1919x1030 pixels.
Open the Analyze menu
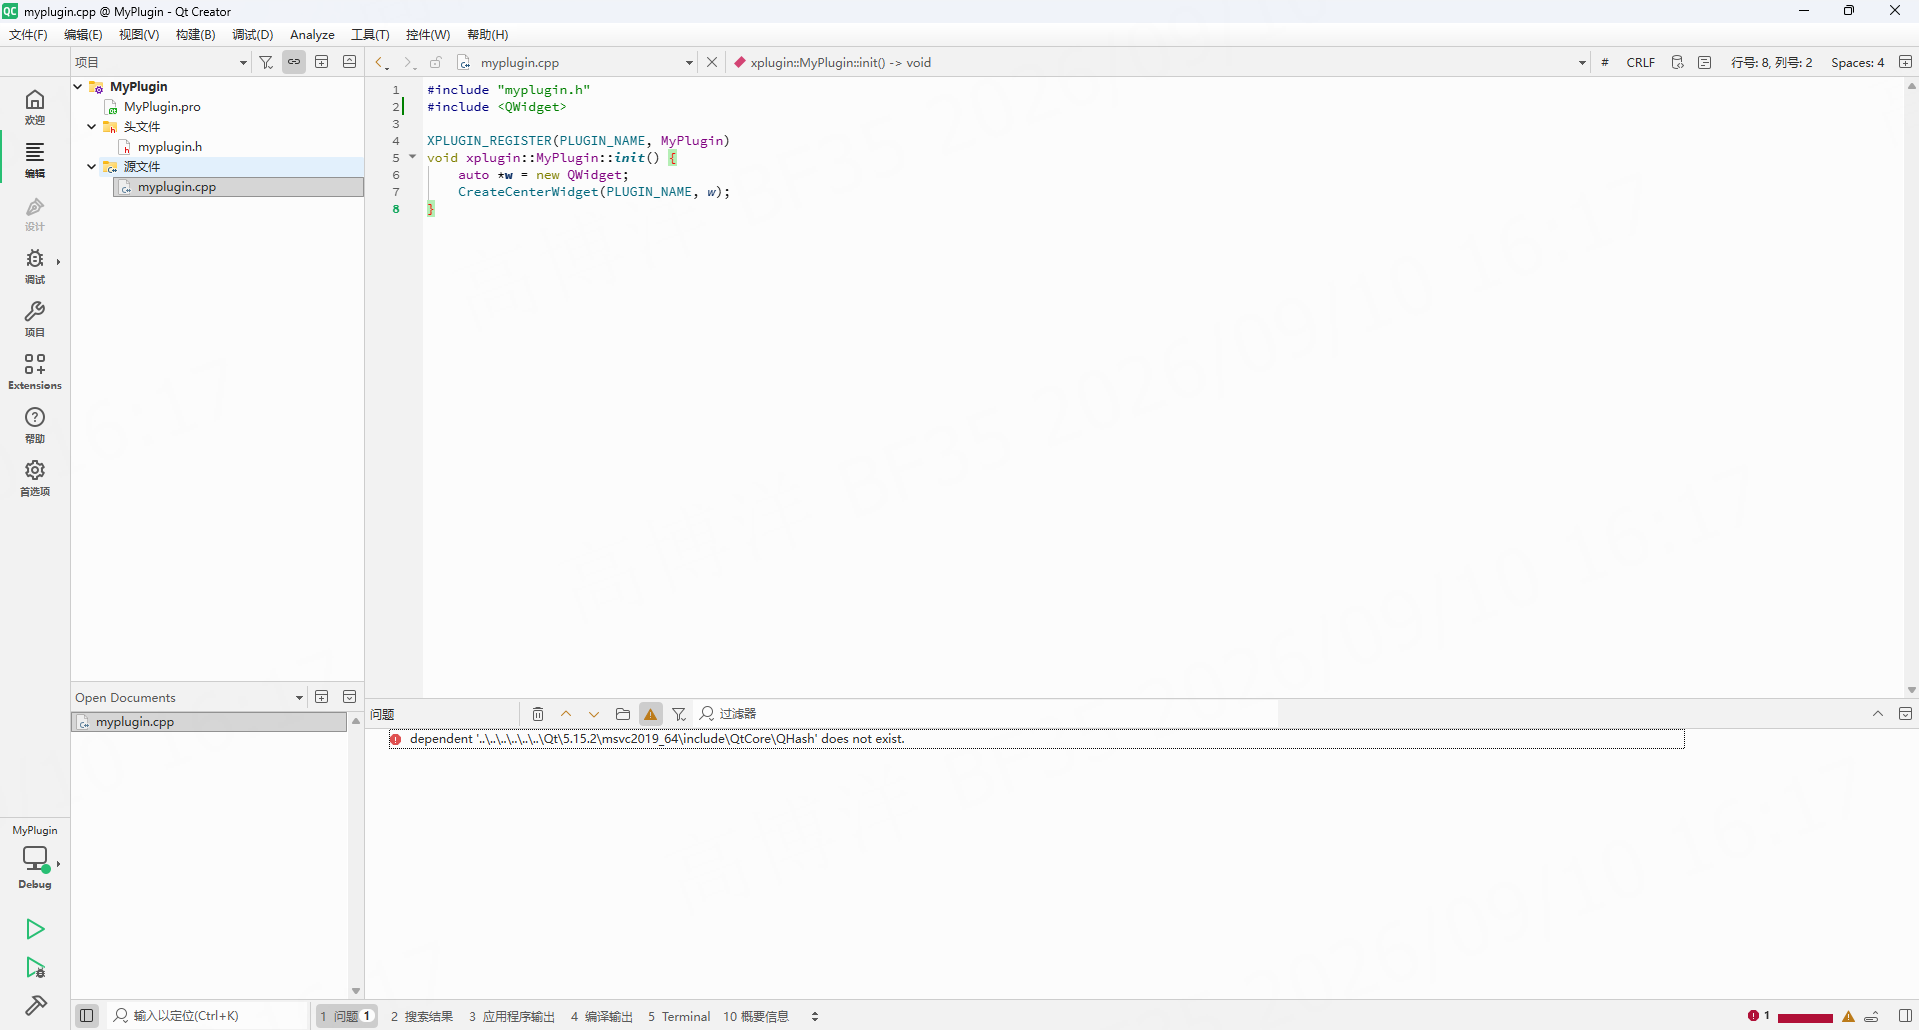point(312,35)
